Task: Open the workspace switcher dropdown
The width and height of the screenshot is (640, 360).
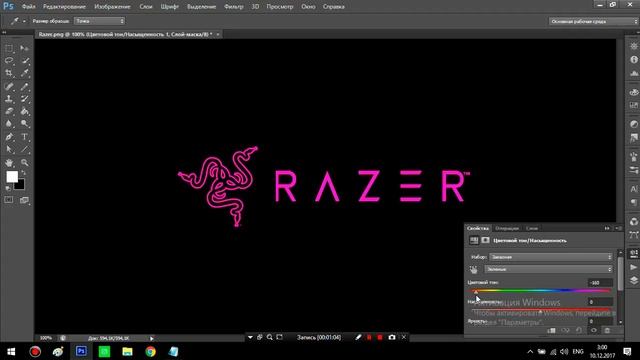Action: pyautogui.click(x=593, y=21)
